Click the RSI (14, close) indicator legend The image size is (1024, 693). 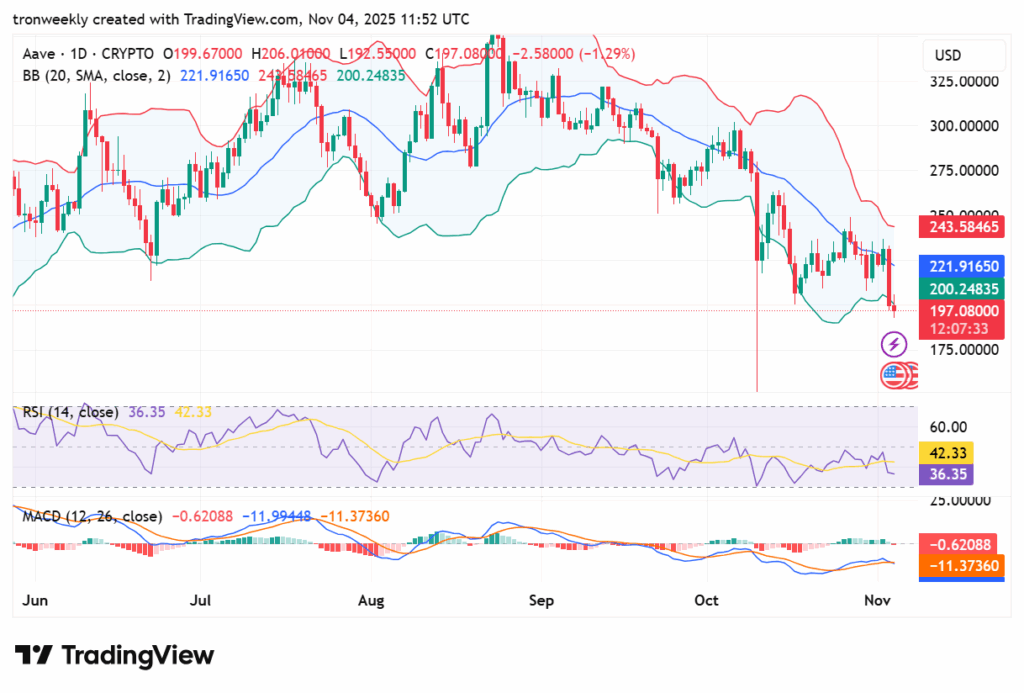[71, 412]
